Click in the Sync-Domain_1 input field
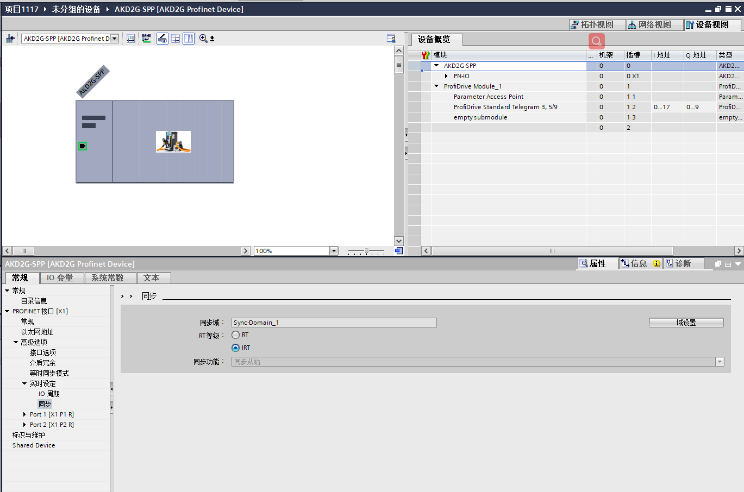The image size is (744, 492). point(334,323)
